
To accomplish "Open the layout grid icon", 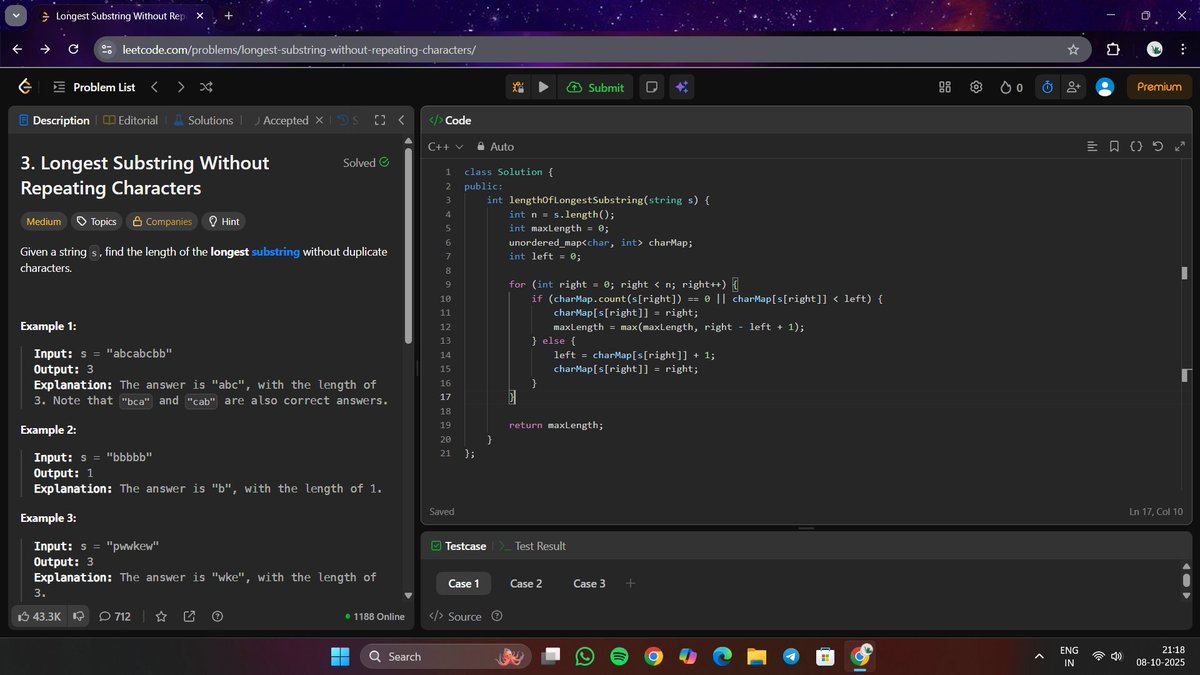I will coord(945,87).
